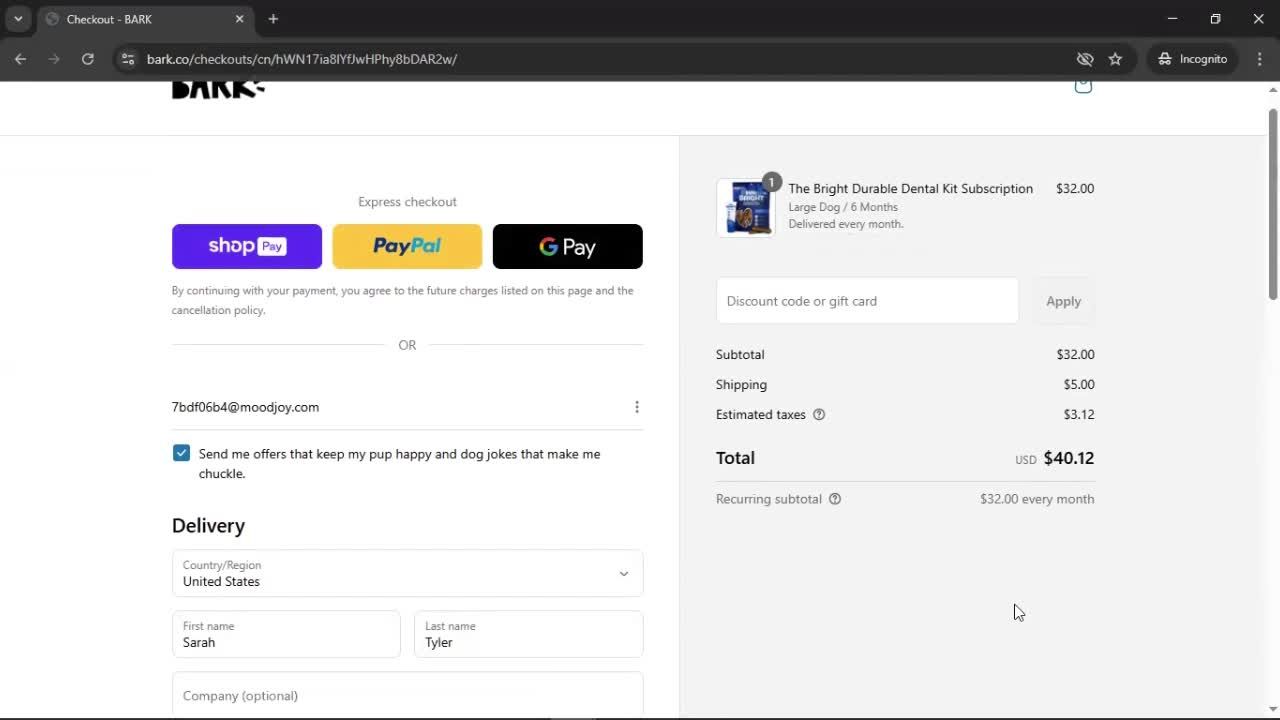Screen dimensions: 1280x720
Task: Bookmark this page with star icon
Action: coord(1115,59)
